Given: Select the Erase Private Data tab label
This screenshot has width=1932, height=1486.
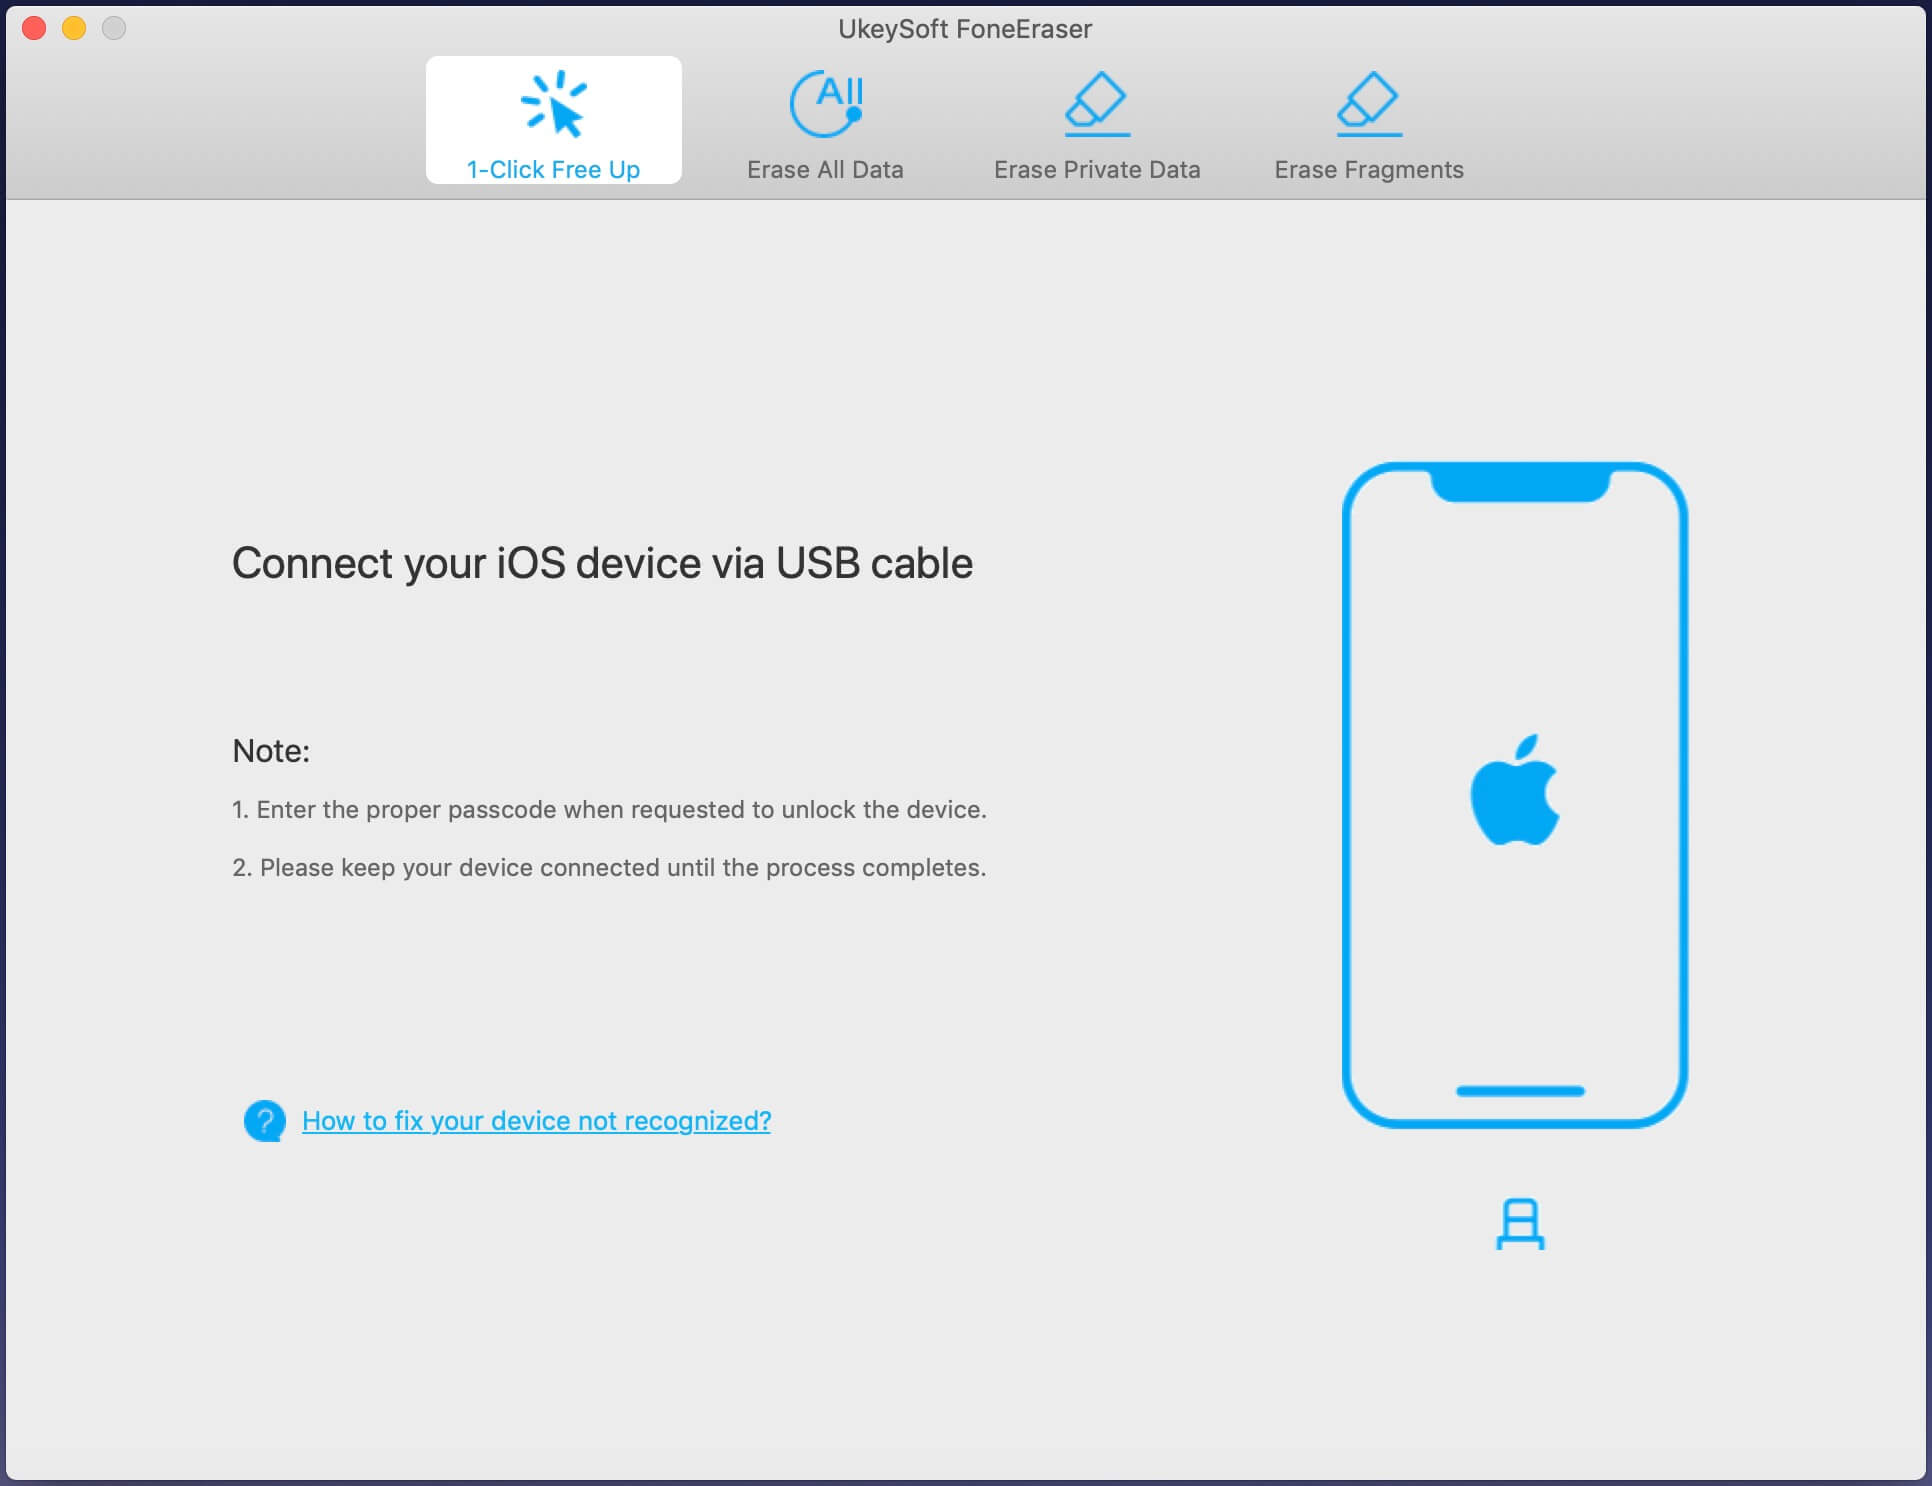Looking at the screenshot, I should 1097,170.
